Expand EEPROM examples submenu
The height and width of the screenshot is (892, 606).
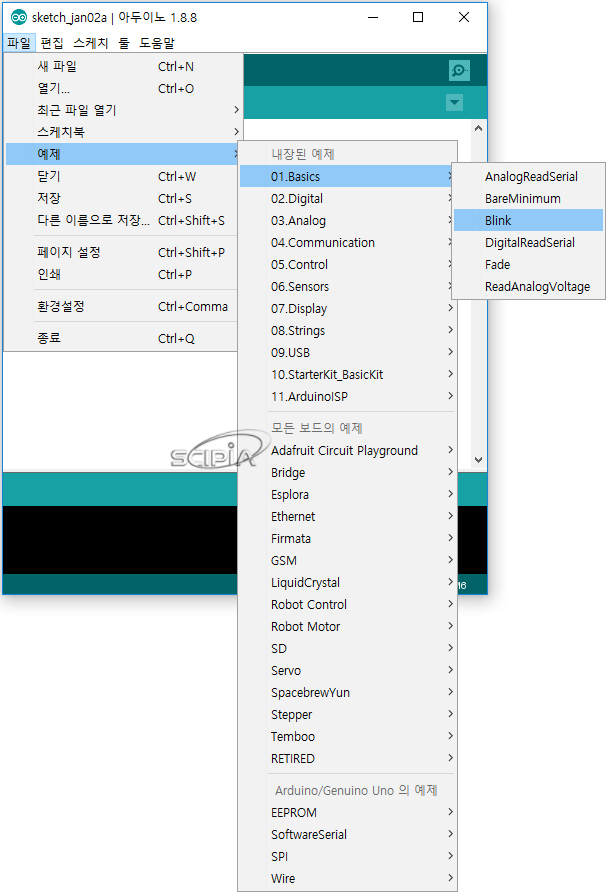[x=348, y=812]
